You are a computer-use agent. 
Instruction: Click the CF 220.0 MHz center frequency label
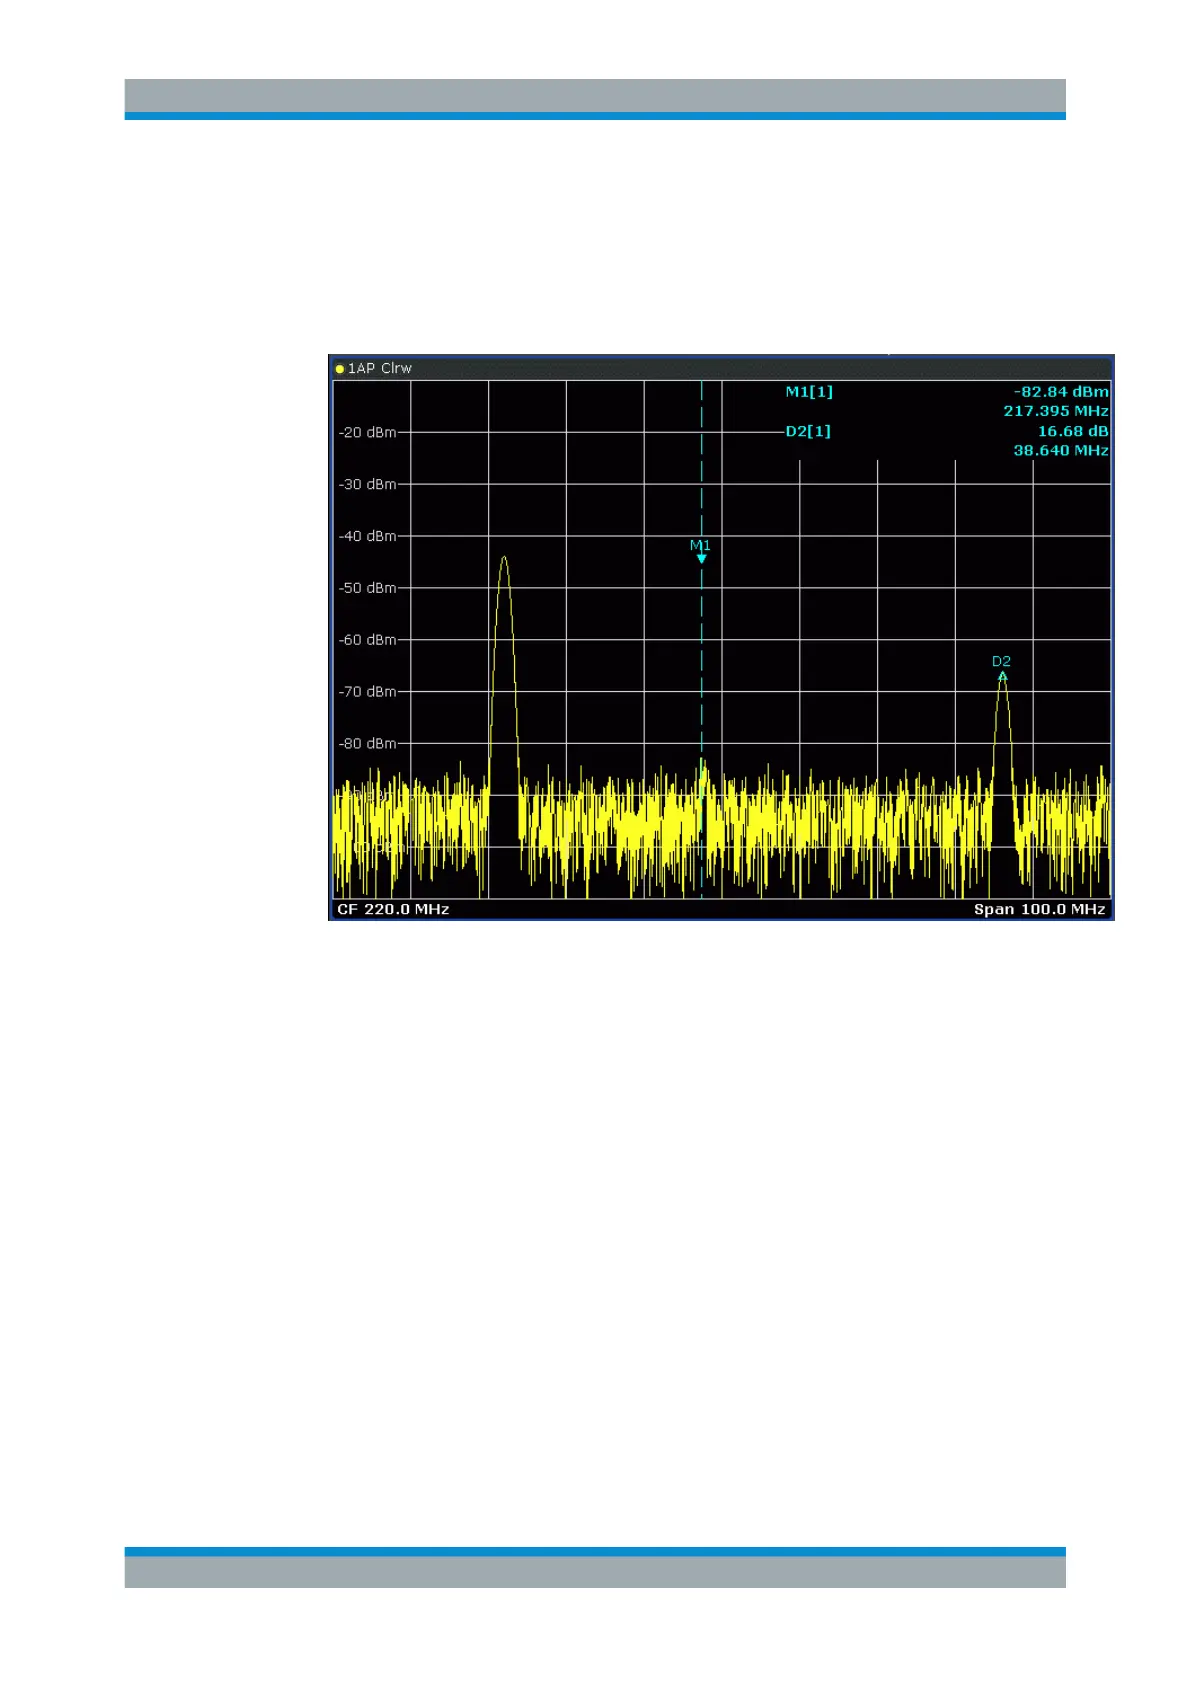click(393, 909)
